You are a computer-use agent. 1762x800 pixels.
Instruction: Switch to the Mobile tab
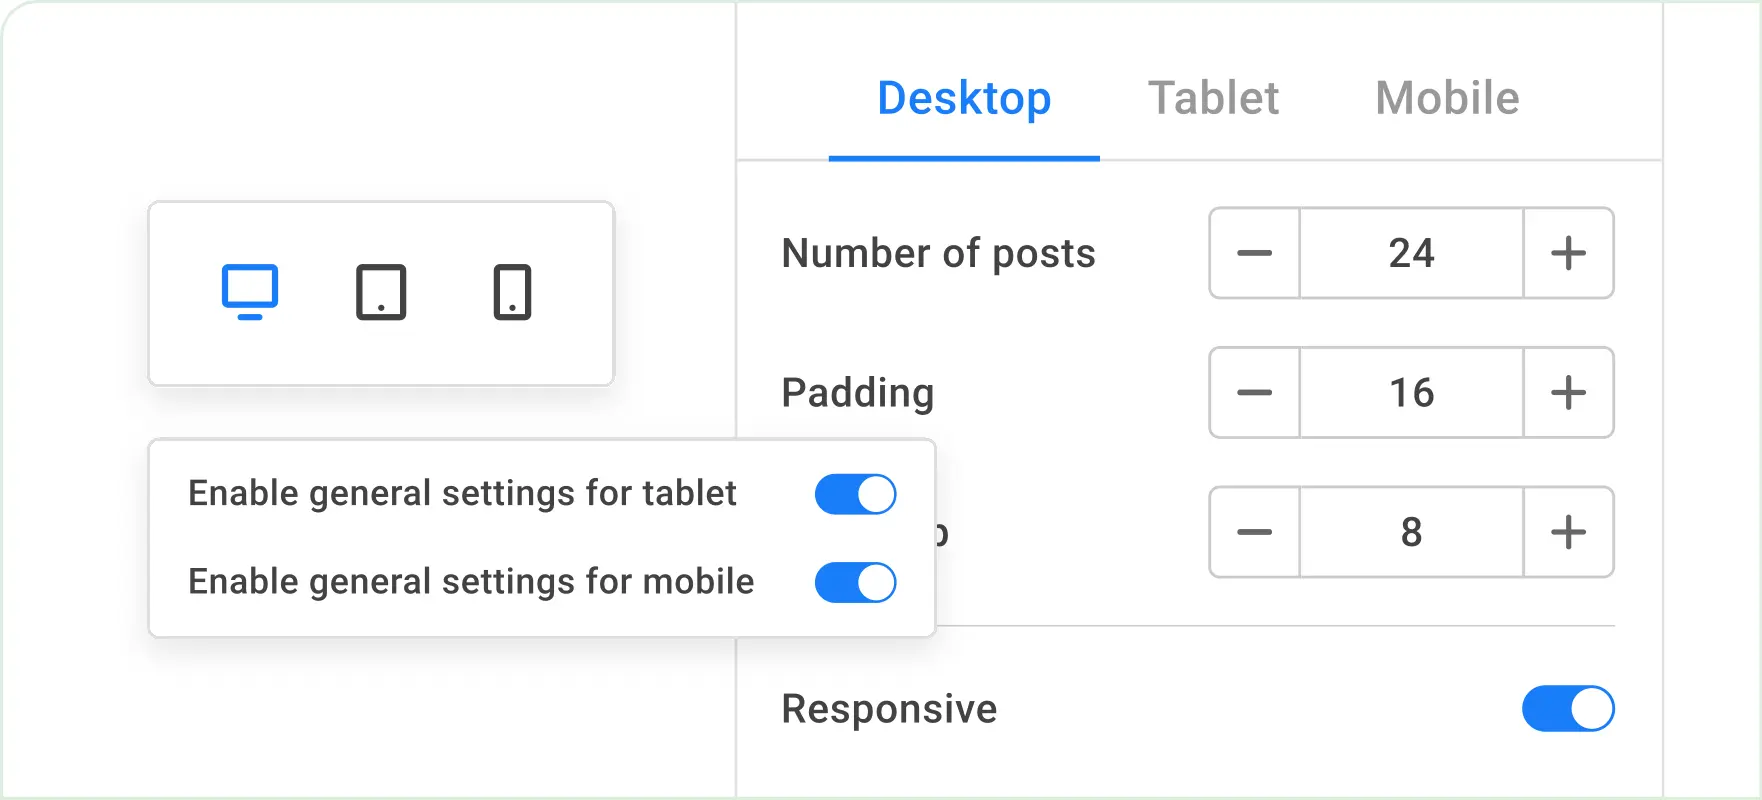tap(1446, 98)
